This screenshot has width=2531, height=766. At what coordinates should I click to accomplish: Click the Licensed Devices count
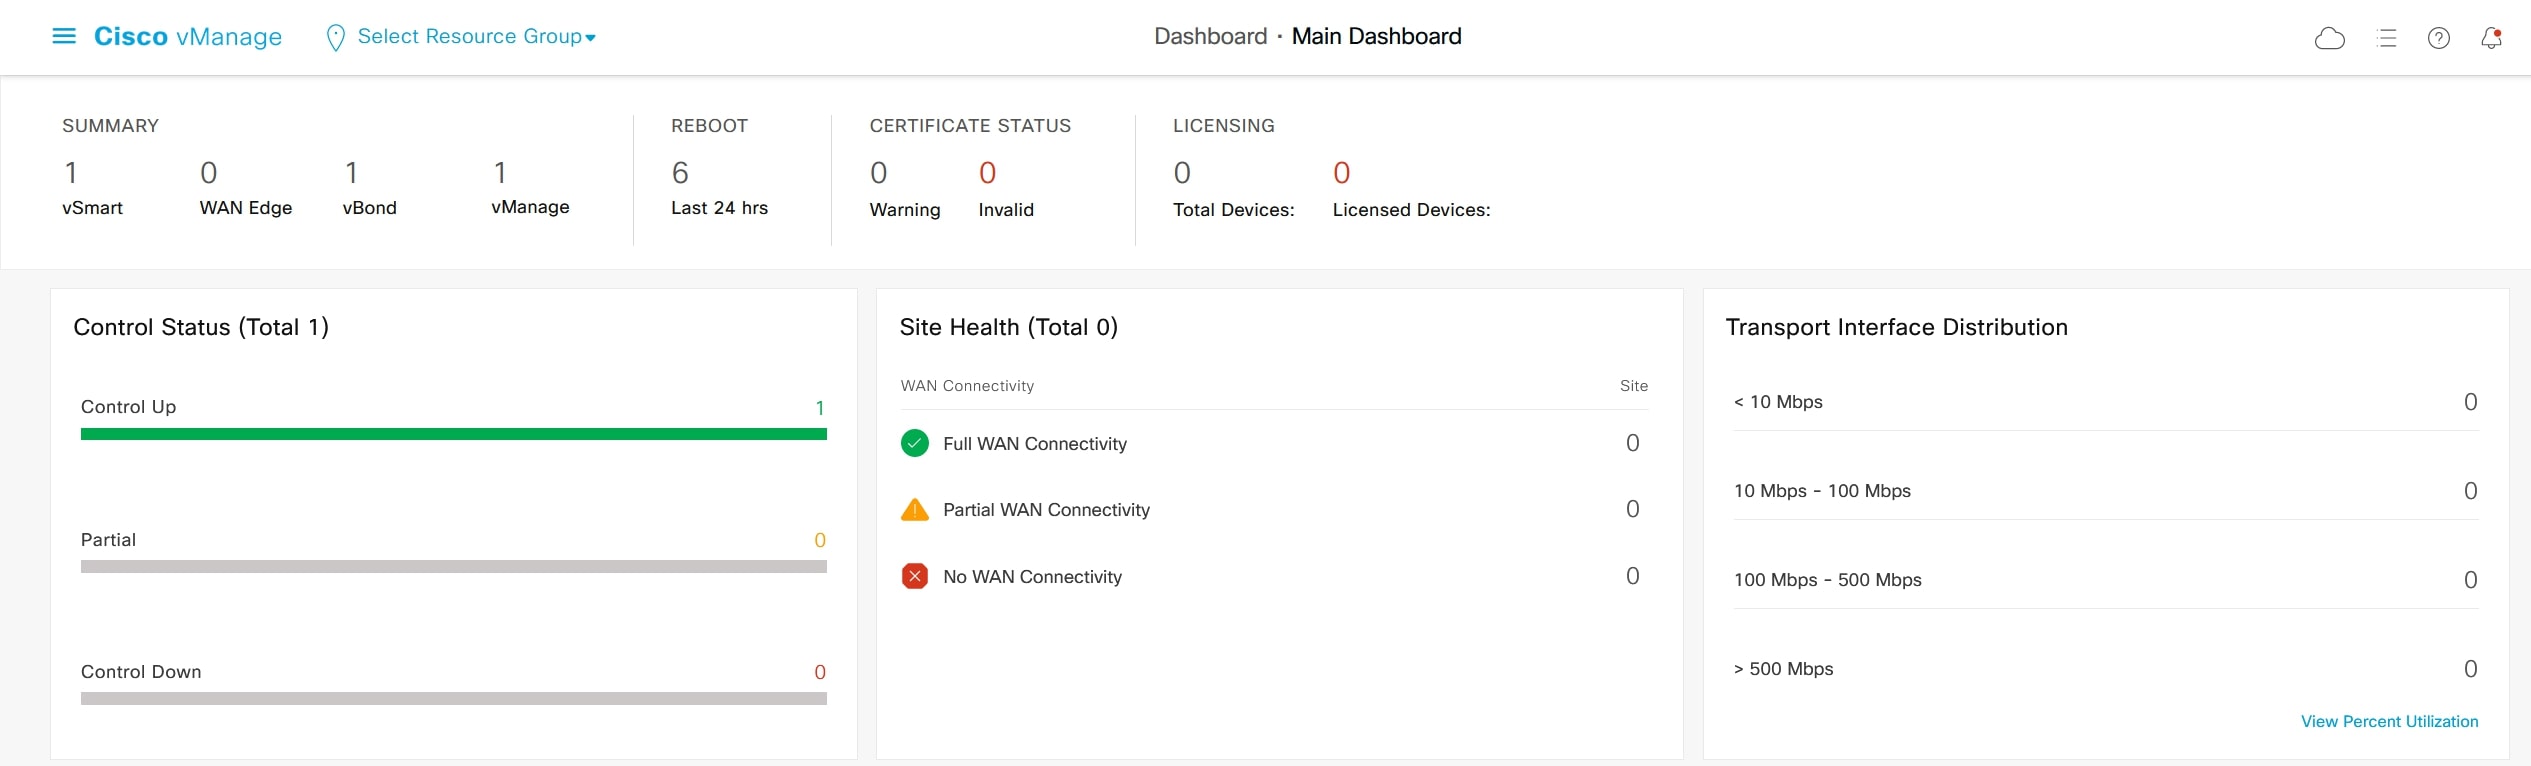tap(1342, 173)
